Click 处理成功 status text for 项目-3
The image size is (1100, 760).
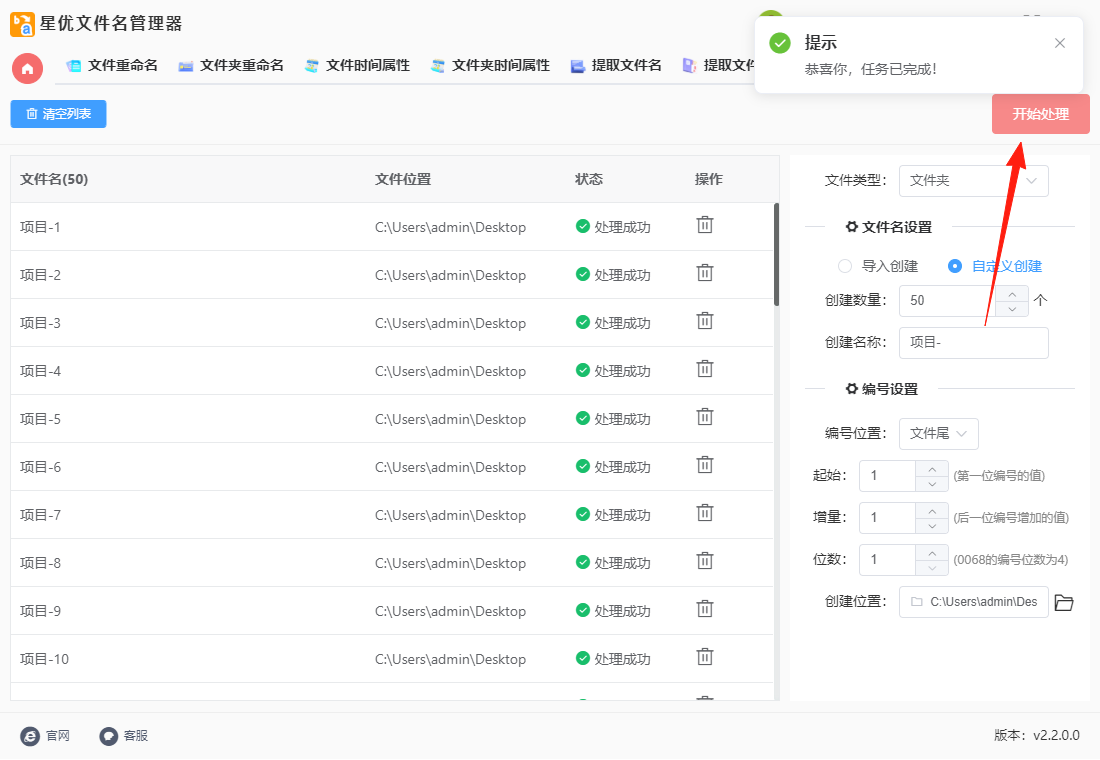coord(622,323)
